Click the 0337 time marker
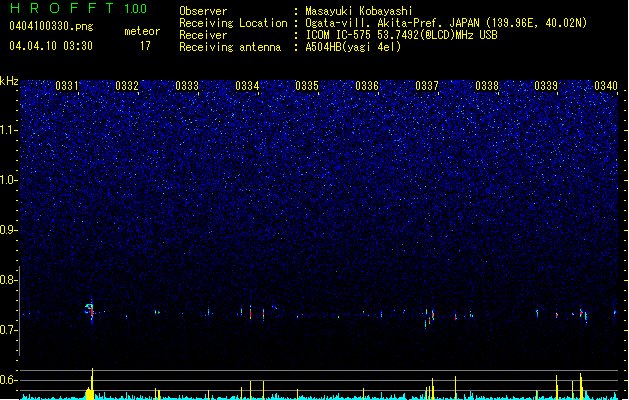This screenshot has width=629, height=400. click(x=427, y=86)
